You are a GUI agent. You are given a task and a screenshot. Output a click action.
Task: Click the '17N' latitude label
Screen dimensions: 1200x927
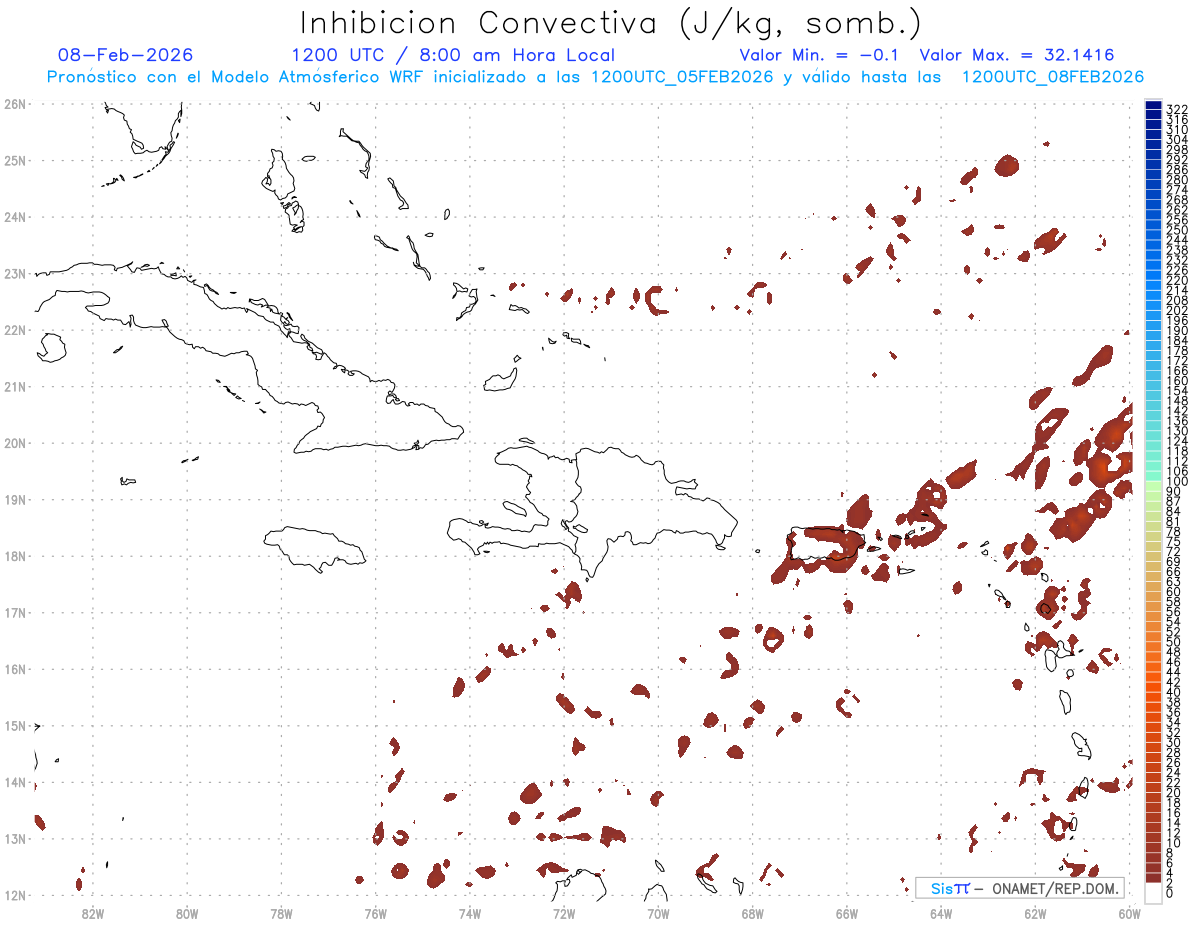pyautogui.click(x=15, y=612)
